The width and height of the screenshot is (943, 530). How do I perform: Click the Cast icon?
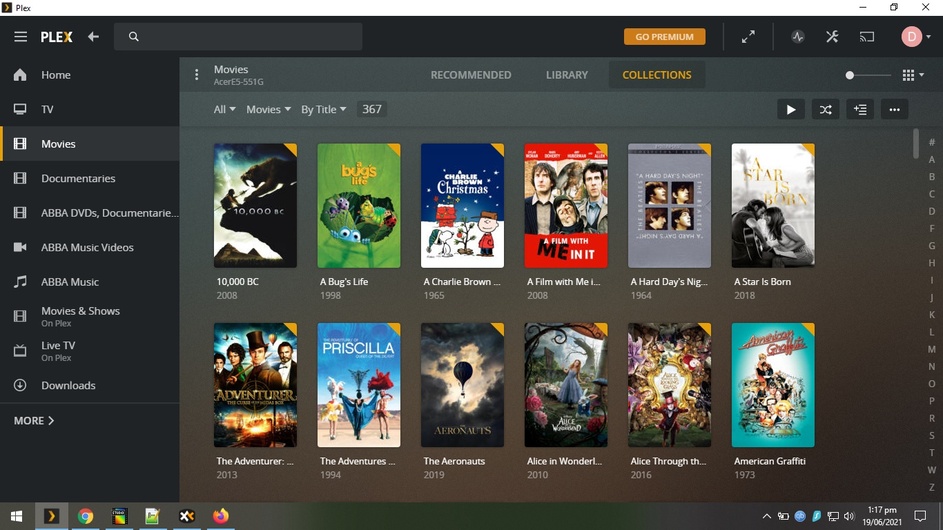click(867, 37)
